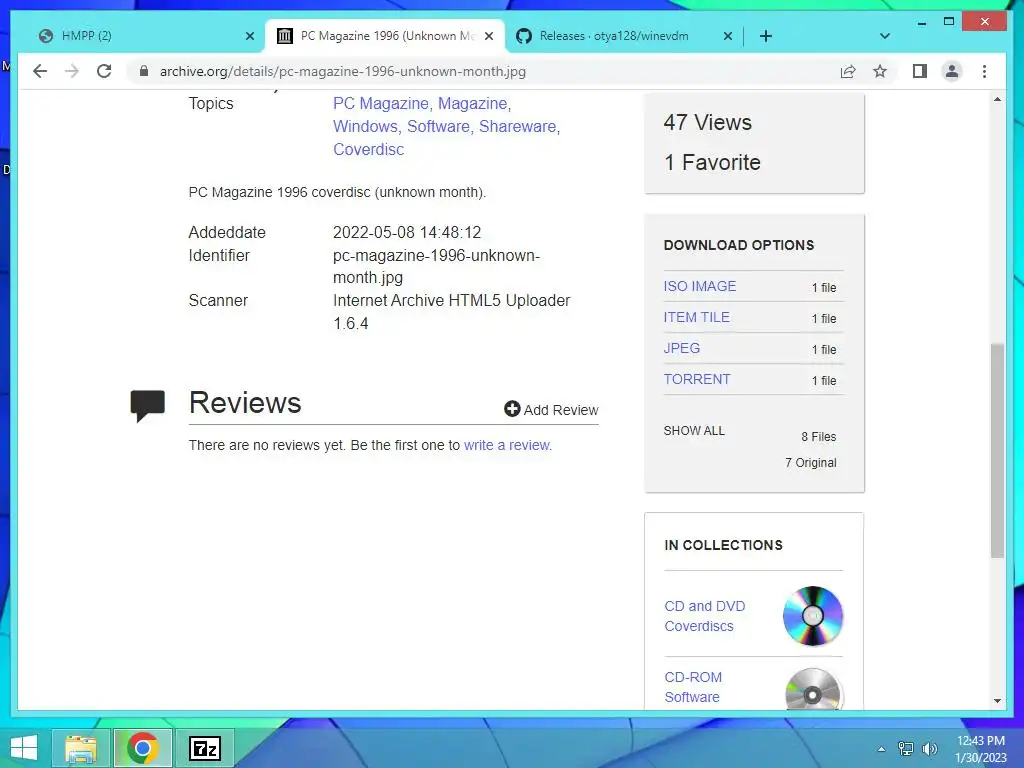Click the '7 Original' count text
This screenshot has width=1024, height=768.
(810, 462)
